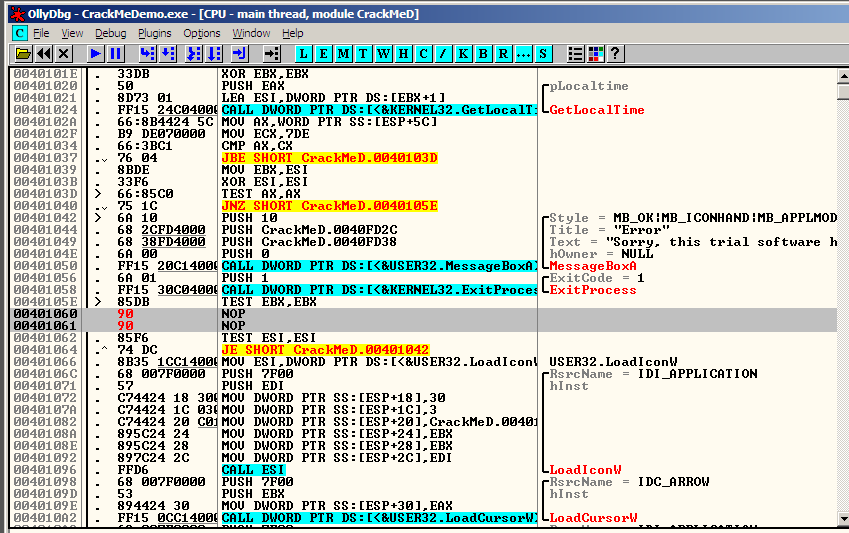849x533 pixels.
Task: Click the Open file folder icon
Action: (x=23, y=53)
